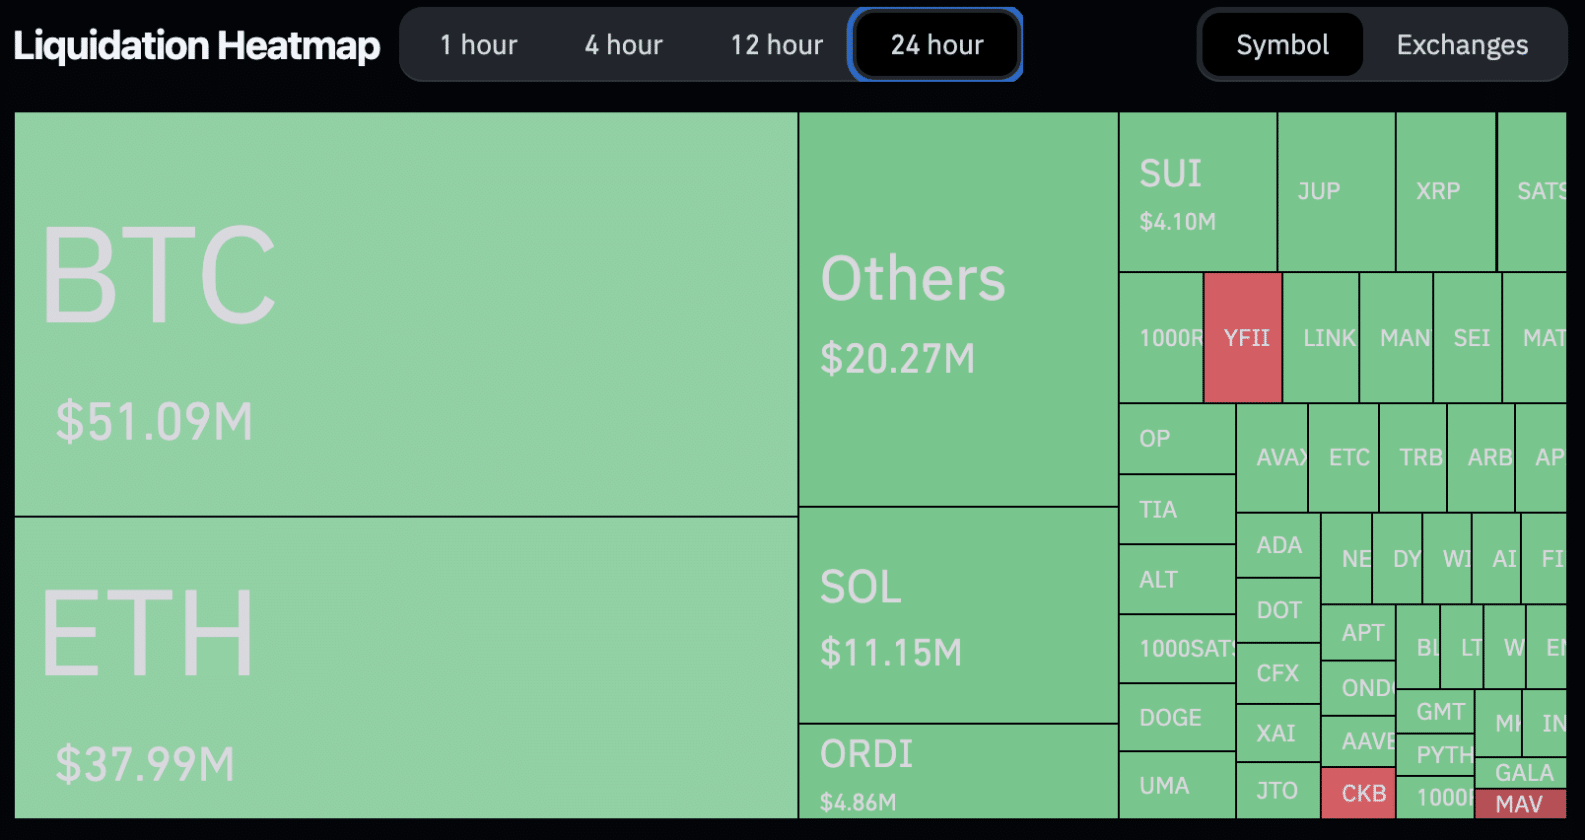Viewport: 1585px width, 840px height.
Task: Click the XAI heatmap tile
Action: pyautogui.click(x=1278, y=734)
